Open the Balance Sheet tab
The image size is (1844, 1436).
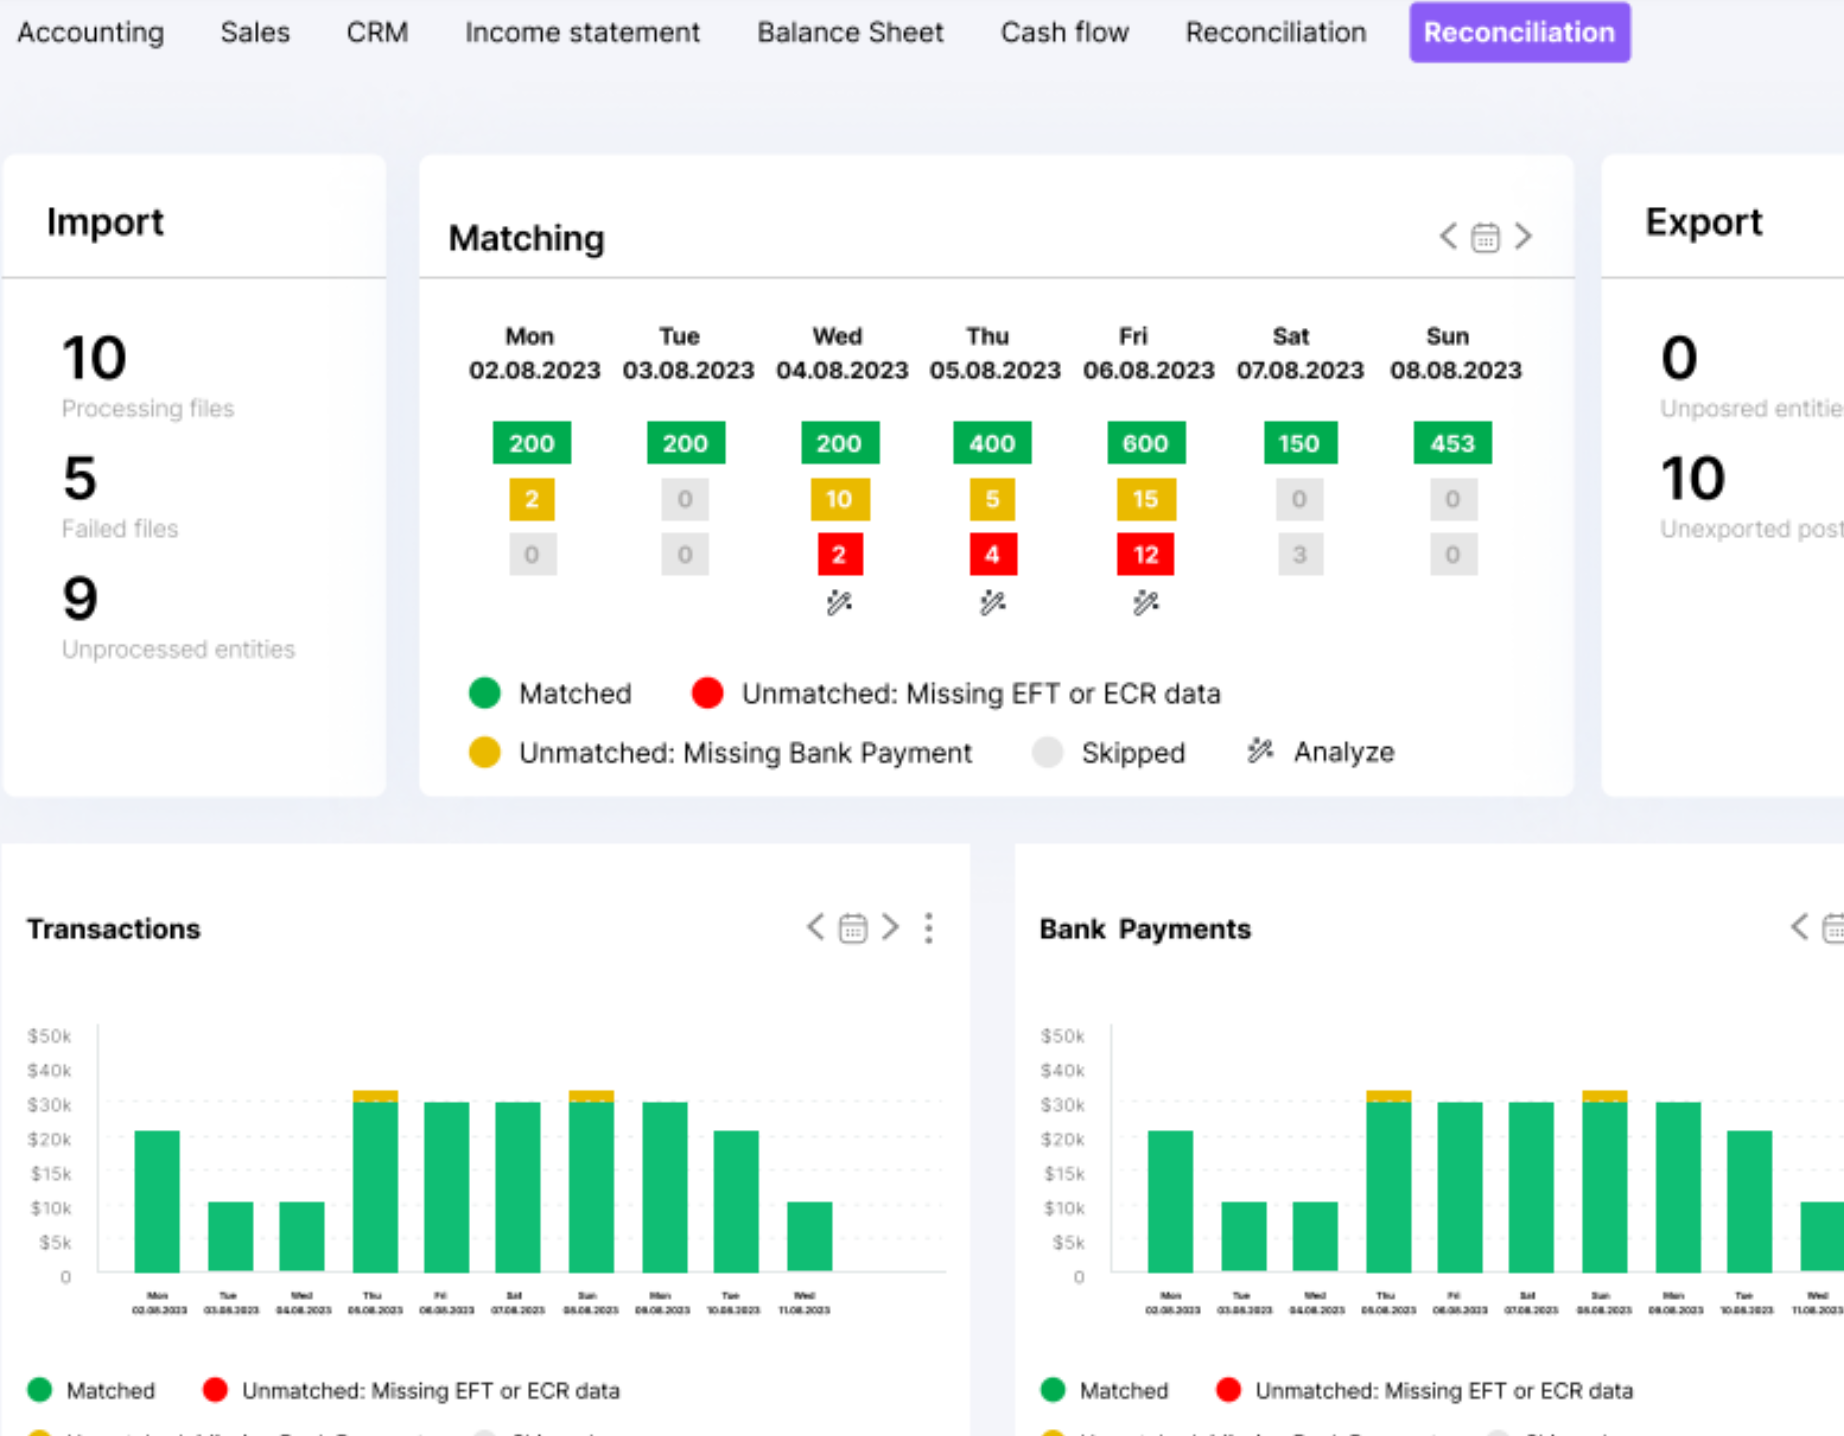[x=850, y=33]
